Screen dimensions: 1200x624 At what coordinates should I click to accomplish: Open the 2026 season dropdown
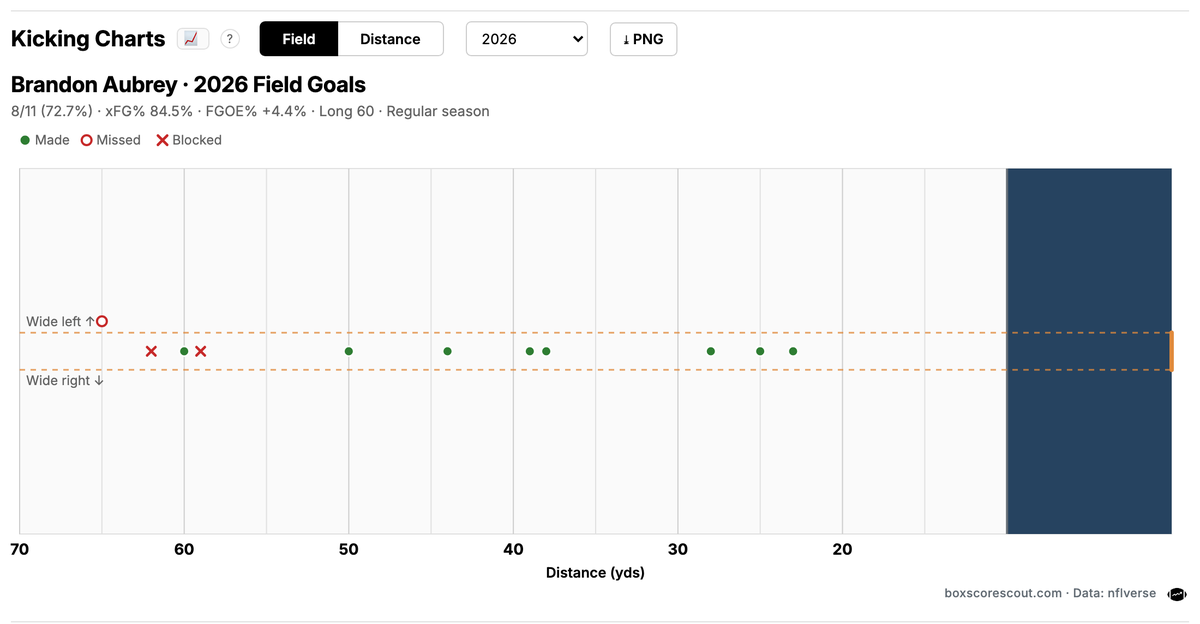(x=527, y=39)
